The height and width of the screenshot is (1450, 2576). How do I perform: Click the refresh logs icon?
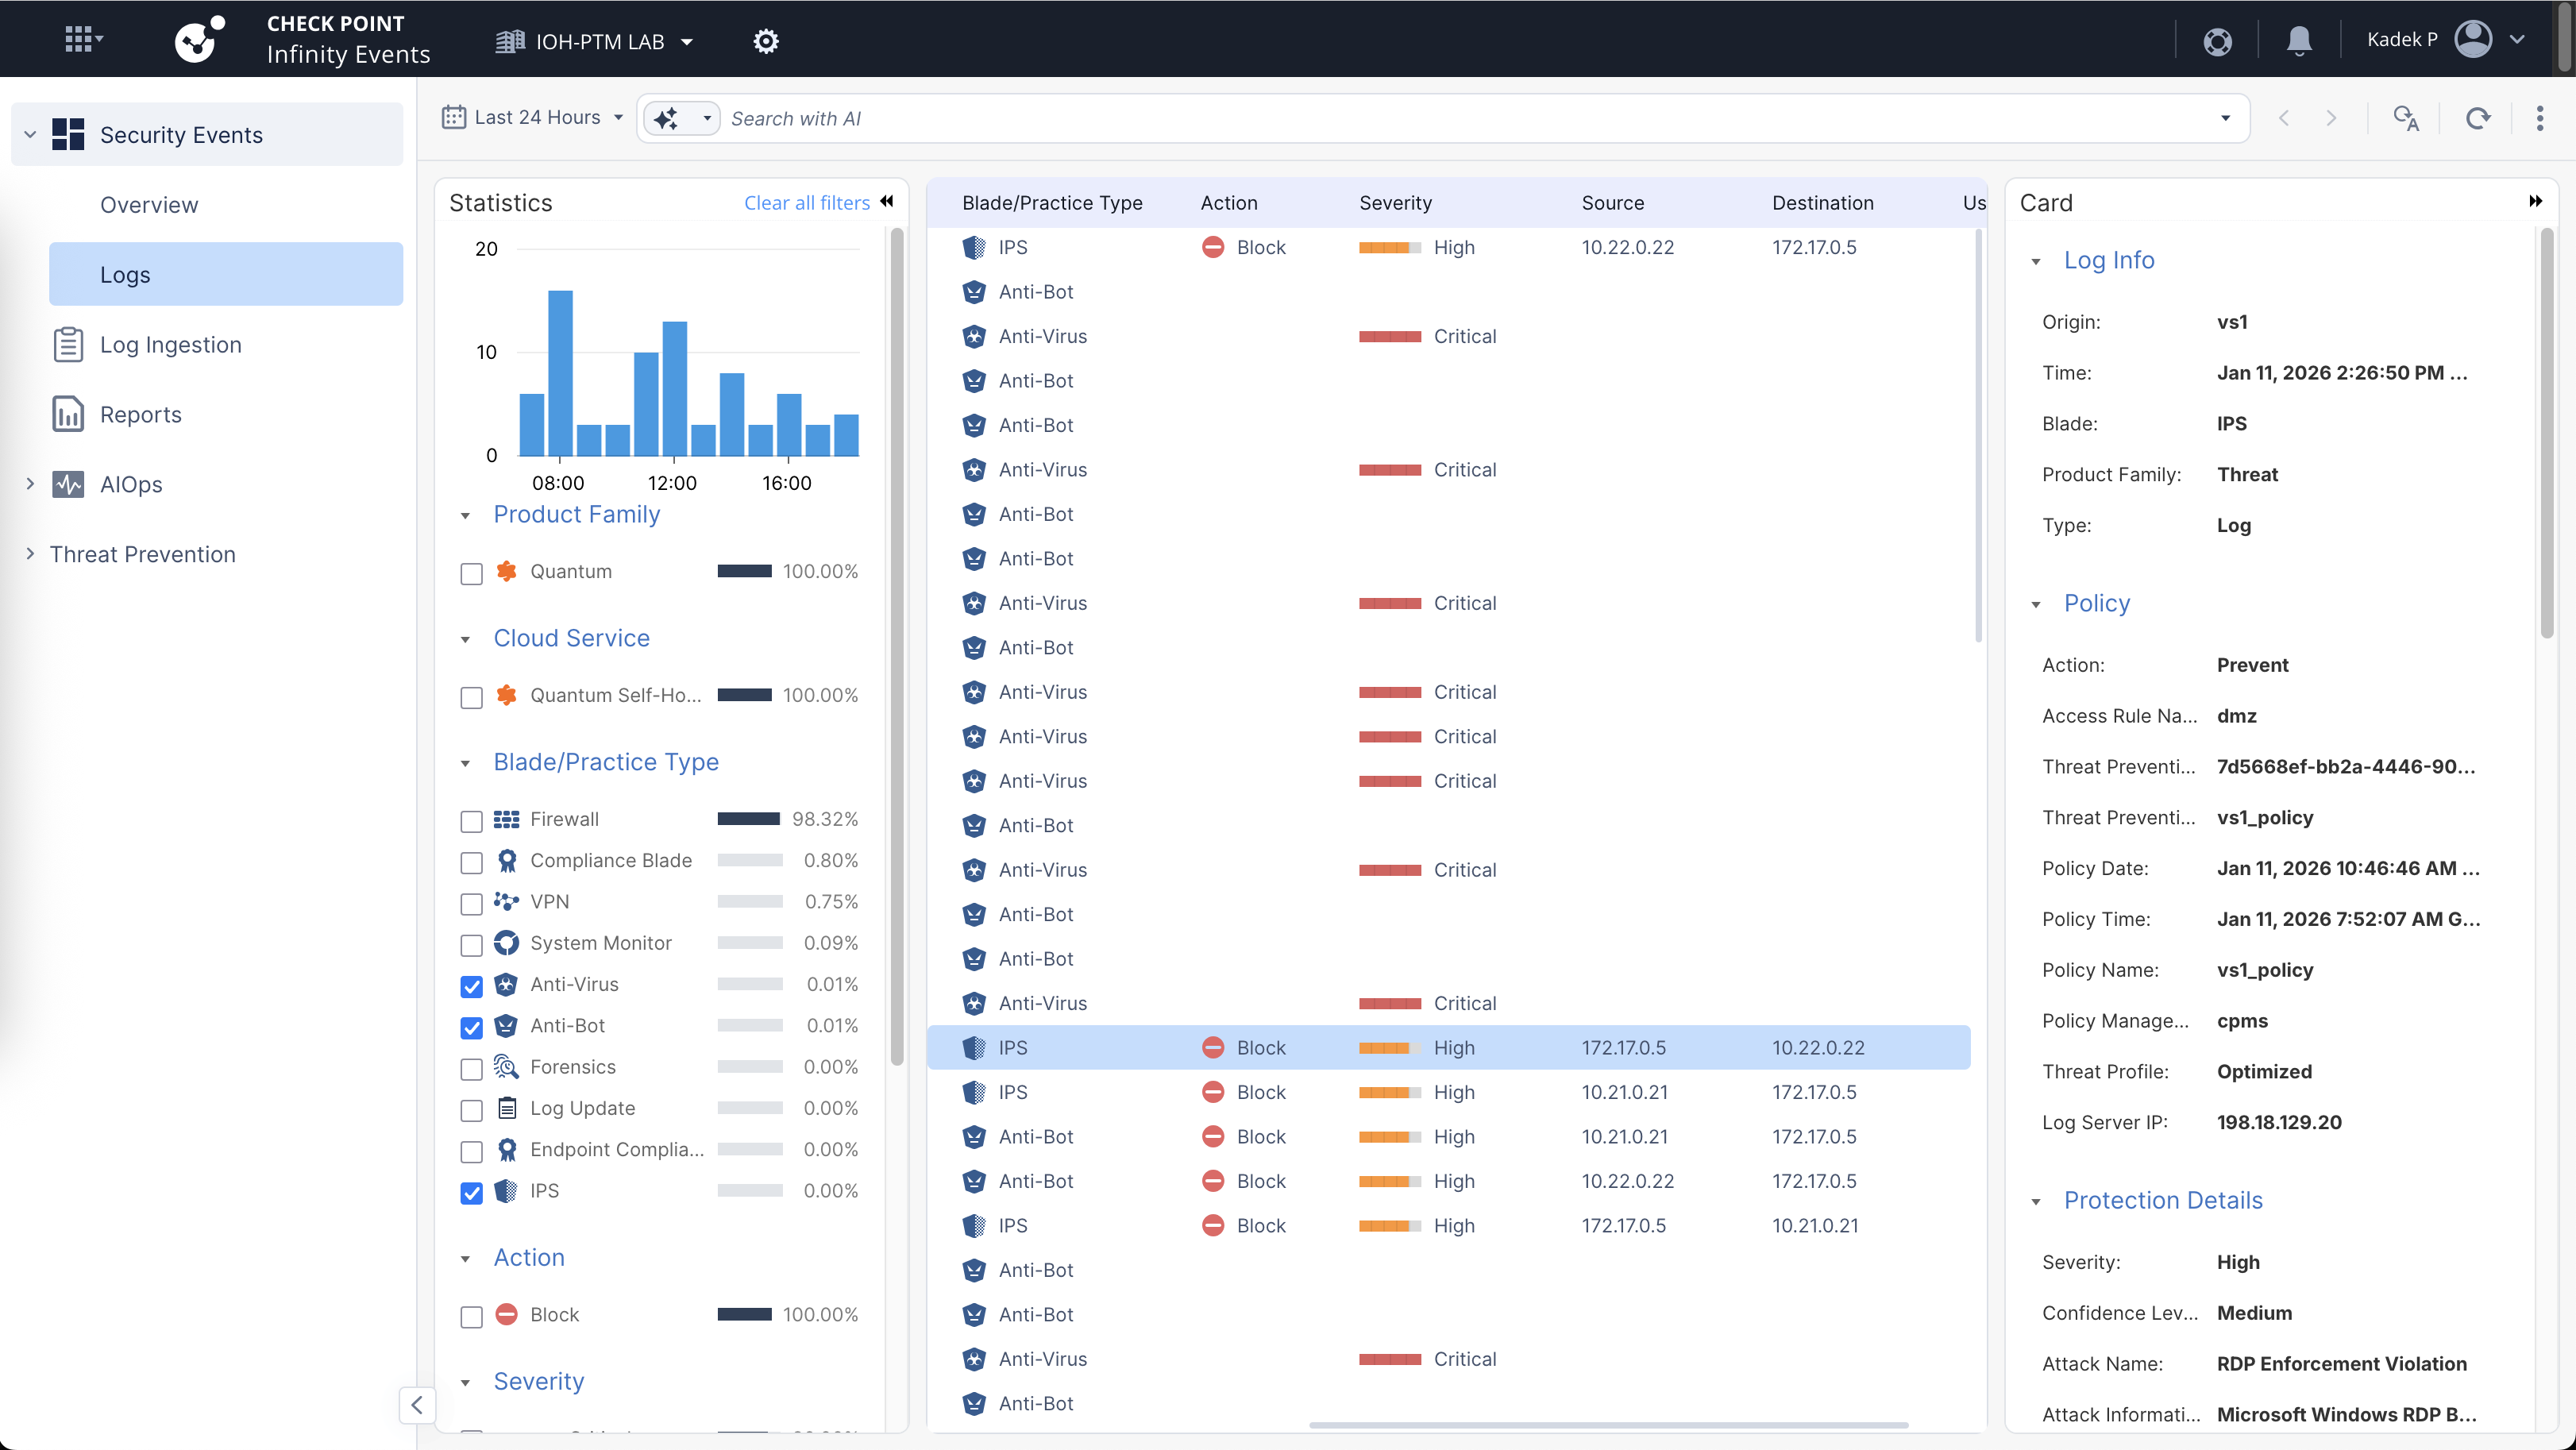[x=2477, y=118]
